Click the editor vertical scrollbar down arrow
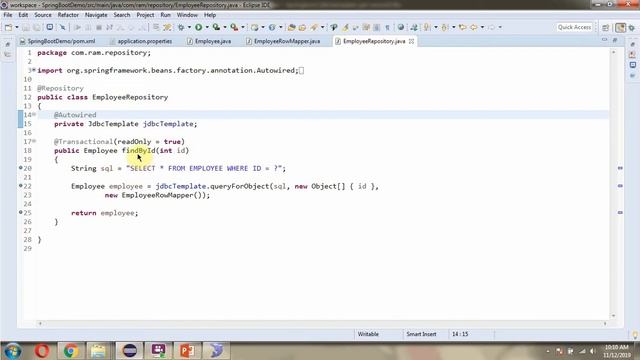Screen dimensions: 640x360 [613, 316]
